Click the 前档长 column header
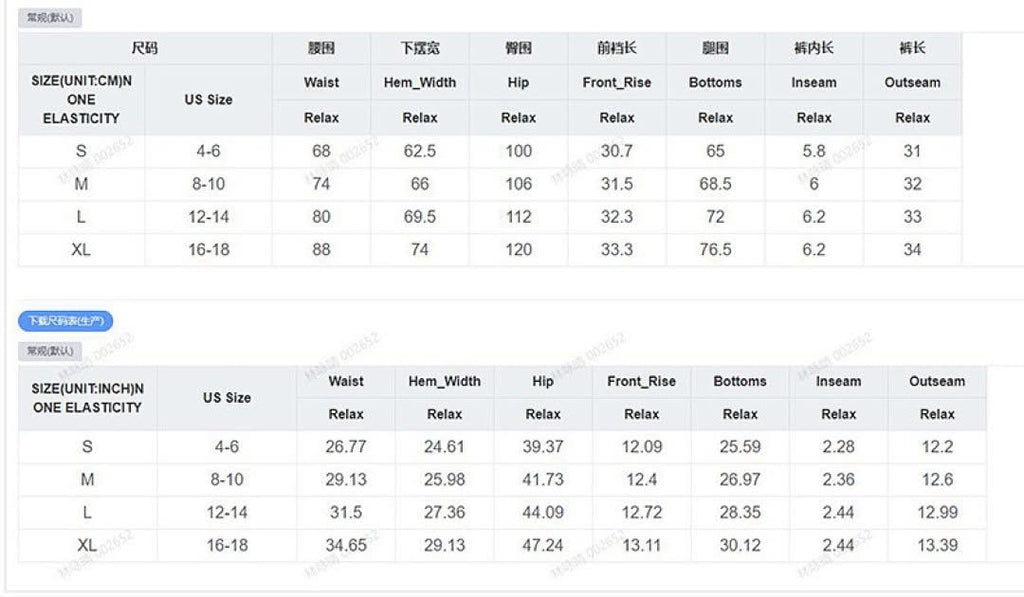This screenshot has height=597, width=1024. [x=617, y=48]
